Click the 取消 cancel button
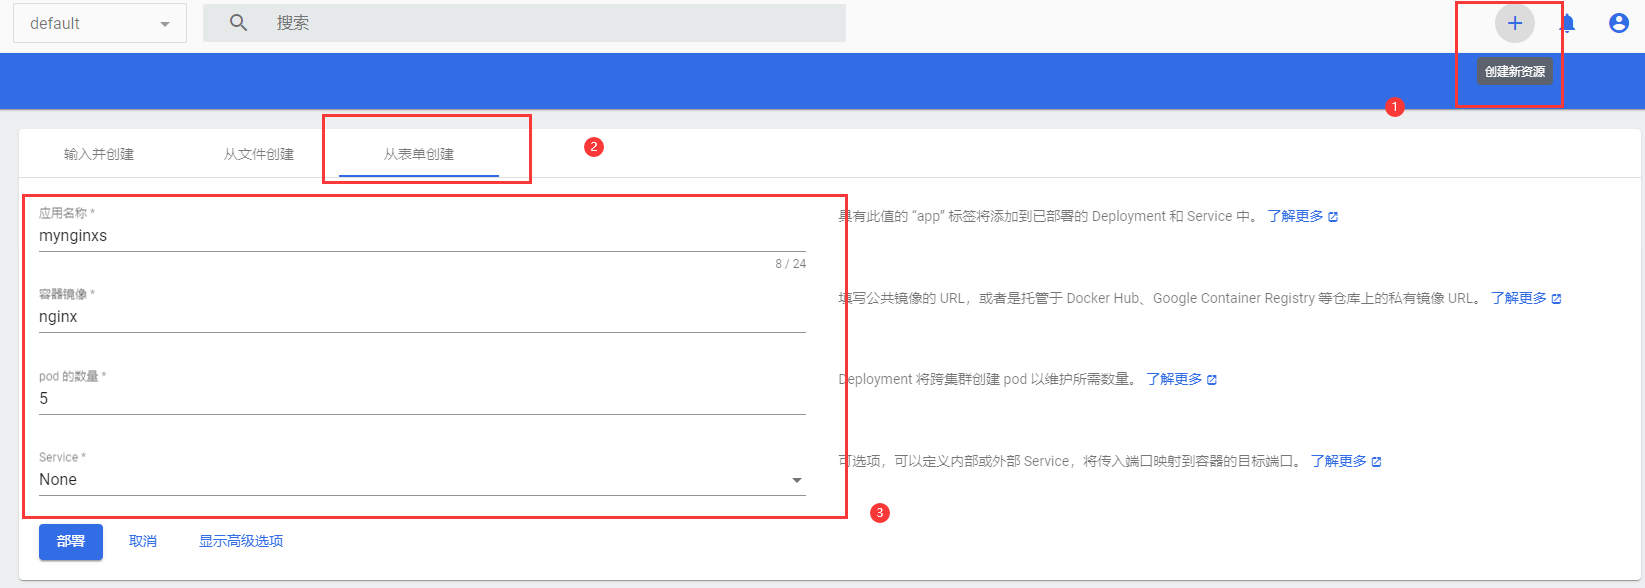1645x588 pixels. tap(143, 541)
